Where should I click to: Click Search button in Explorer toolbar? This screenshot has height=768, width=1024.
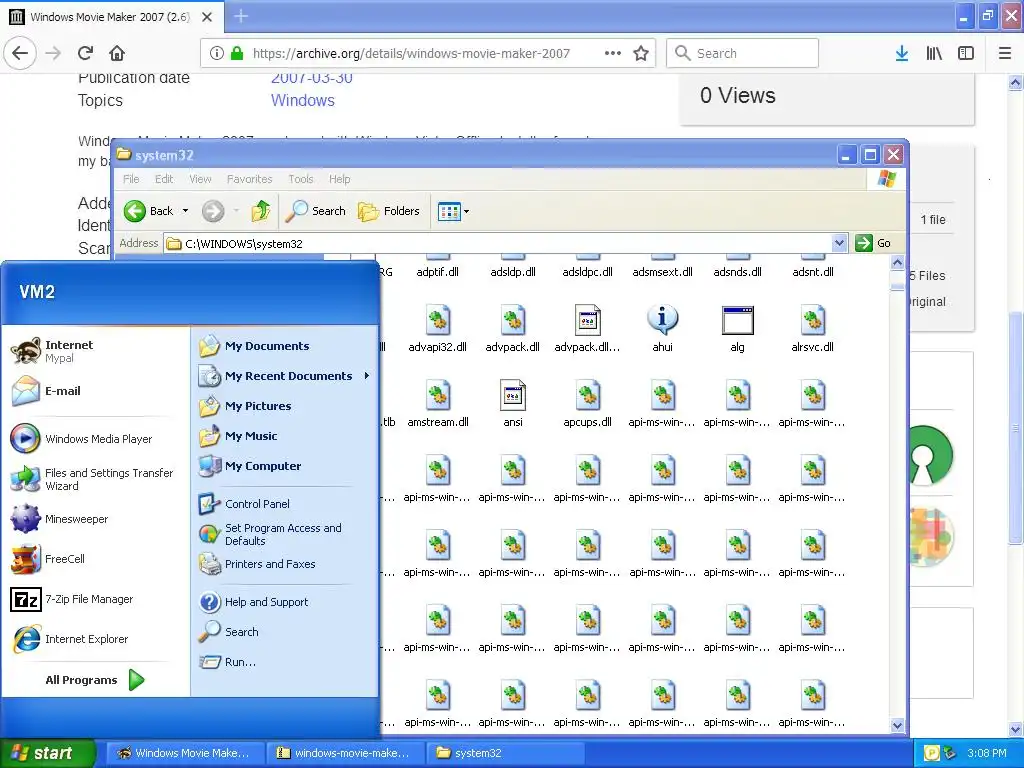[x=316, y=211]
